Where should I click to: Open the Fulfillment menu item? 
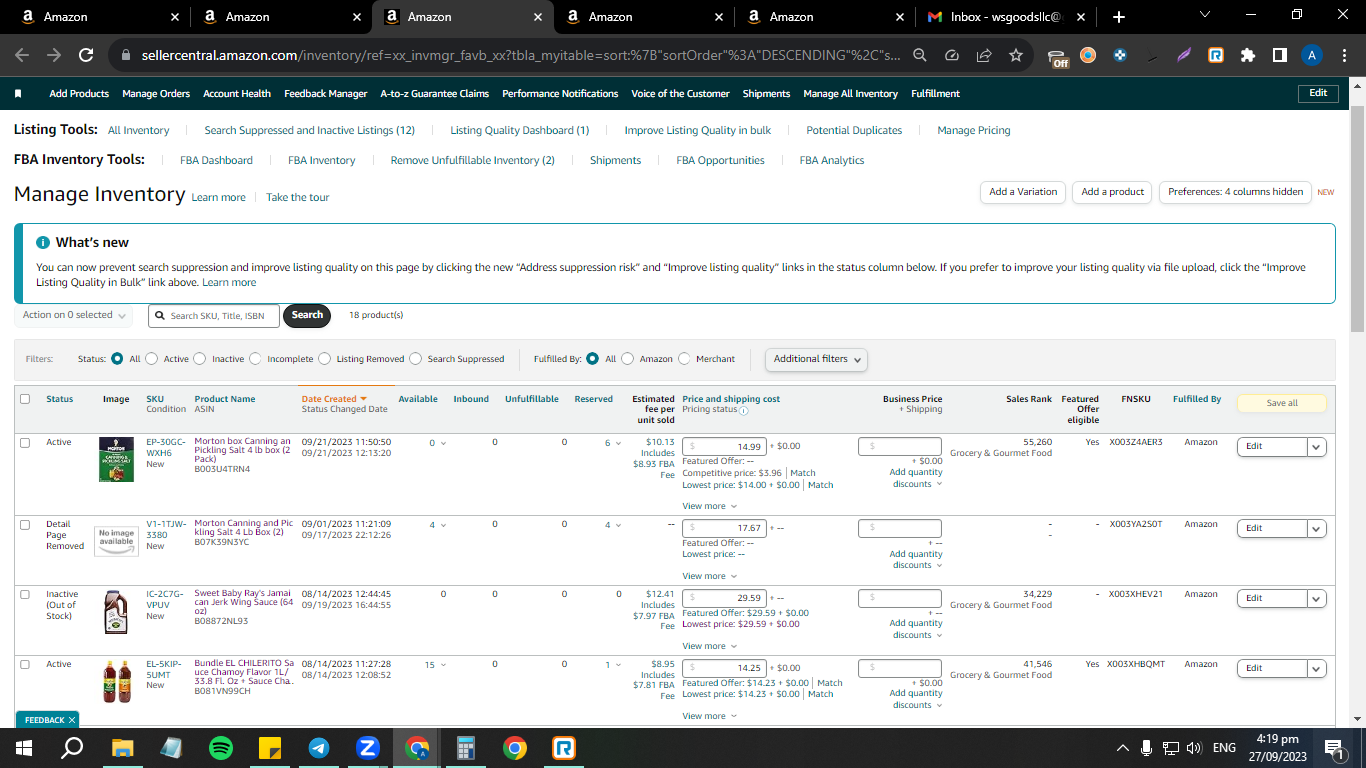point(935,94)
